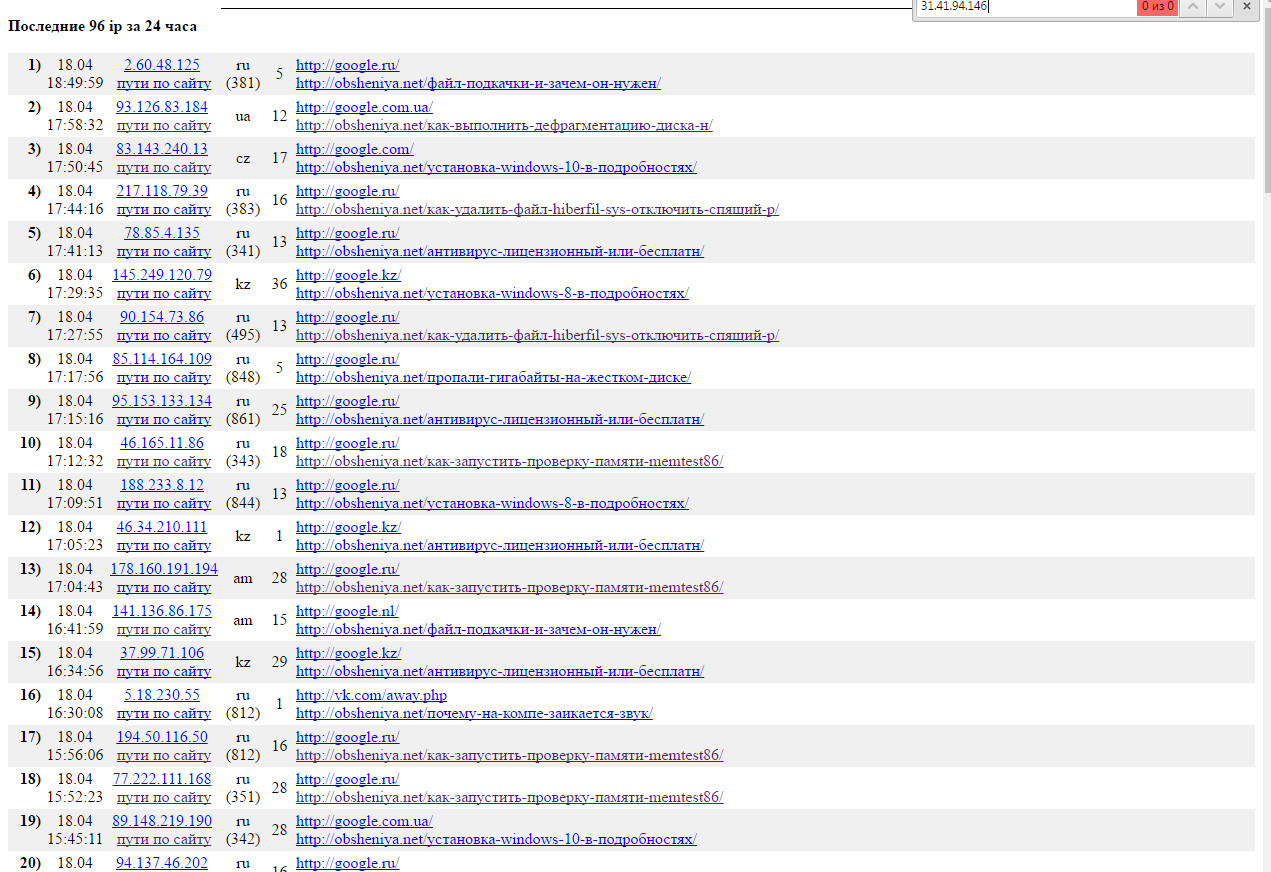
Task: Click country code 'cz' in row 3
Action: (x=243, y=158)
